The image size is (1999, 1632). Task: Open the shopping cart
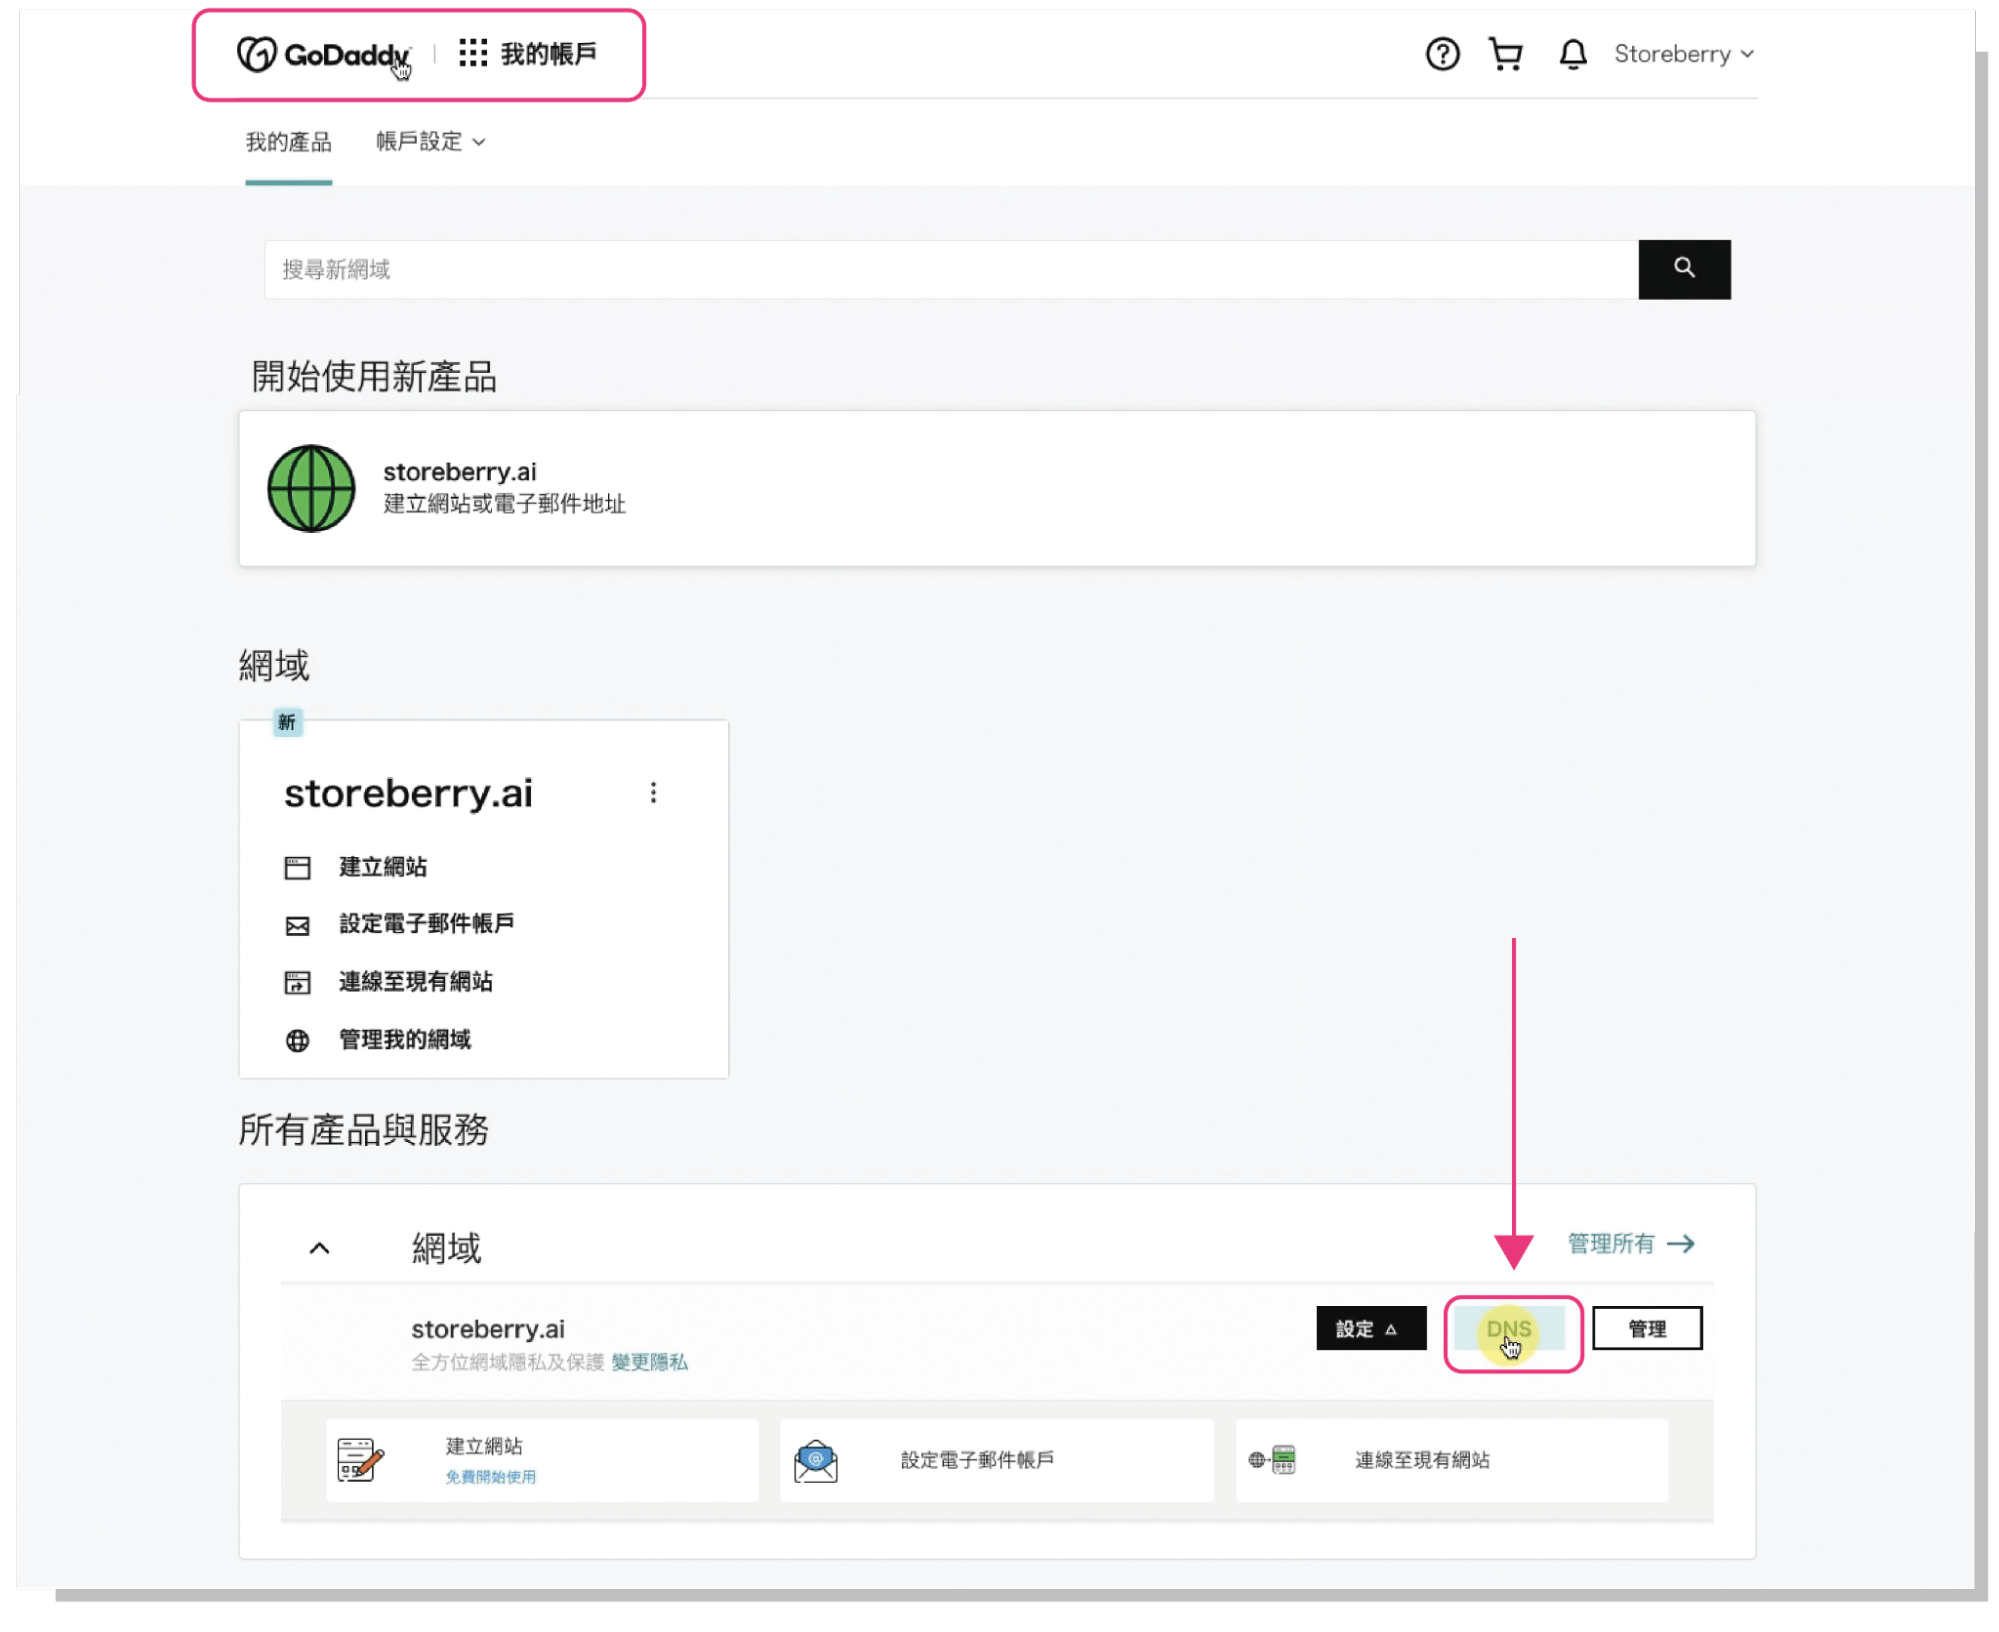pos(1505,54)
